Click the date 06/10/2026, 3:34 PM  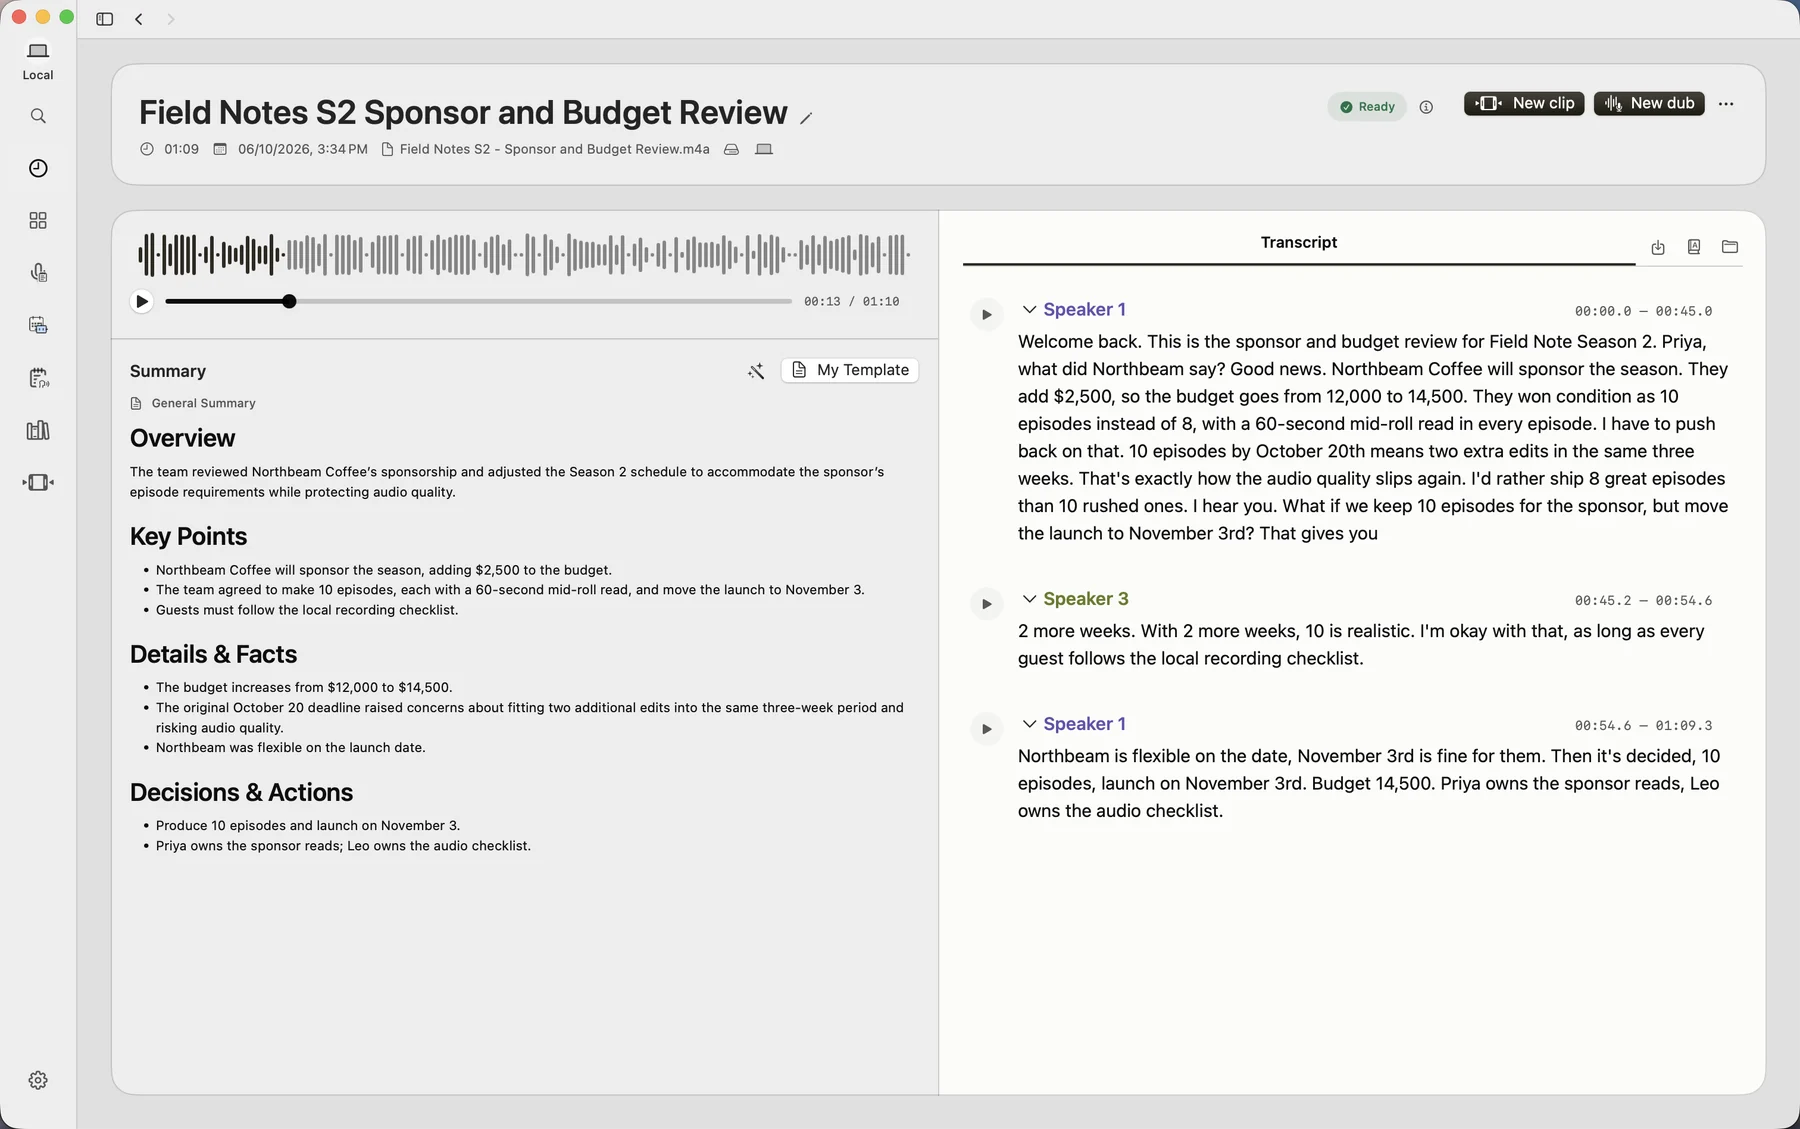[x=302, y=149]
